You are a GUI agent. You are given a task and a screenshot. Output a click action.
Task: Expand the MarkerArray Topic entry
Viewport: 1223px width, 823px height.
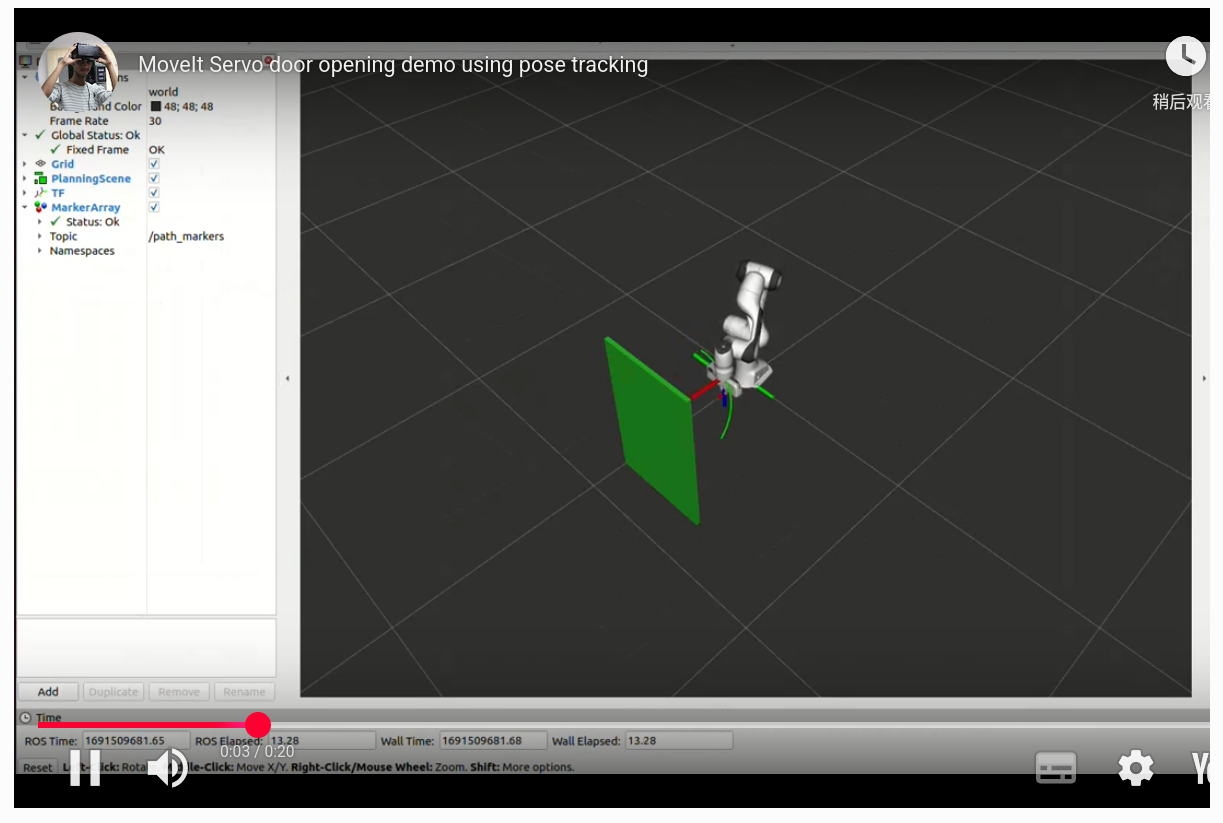[x=39, y=236]
